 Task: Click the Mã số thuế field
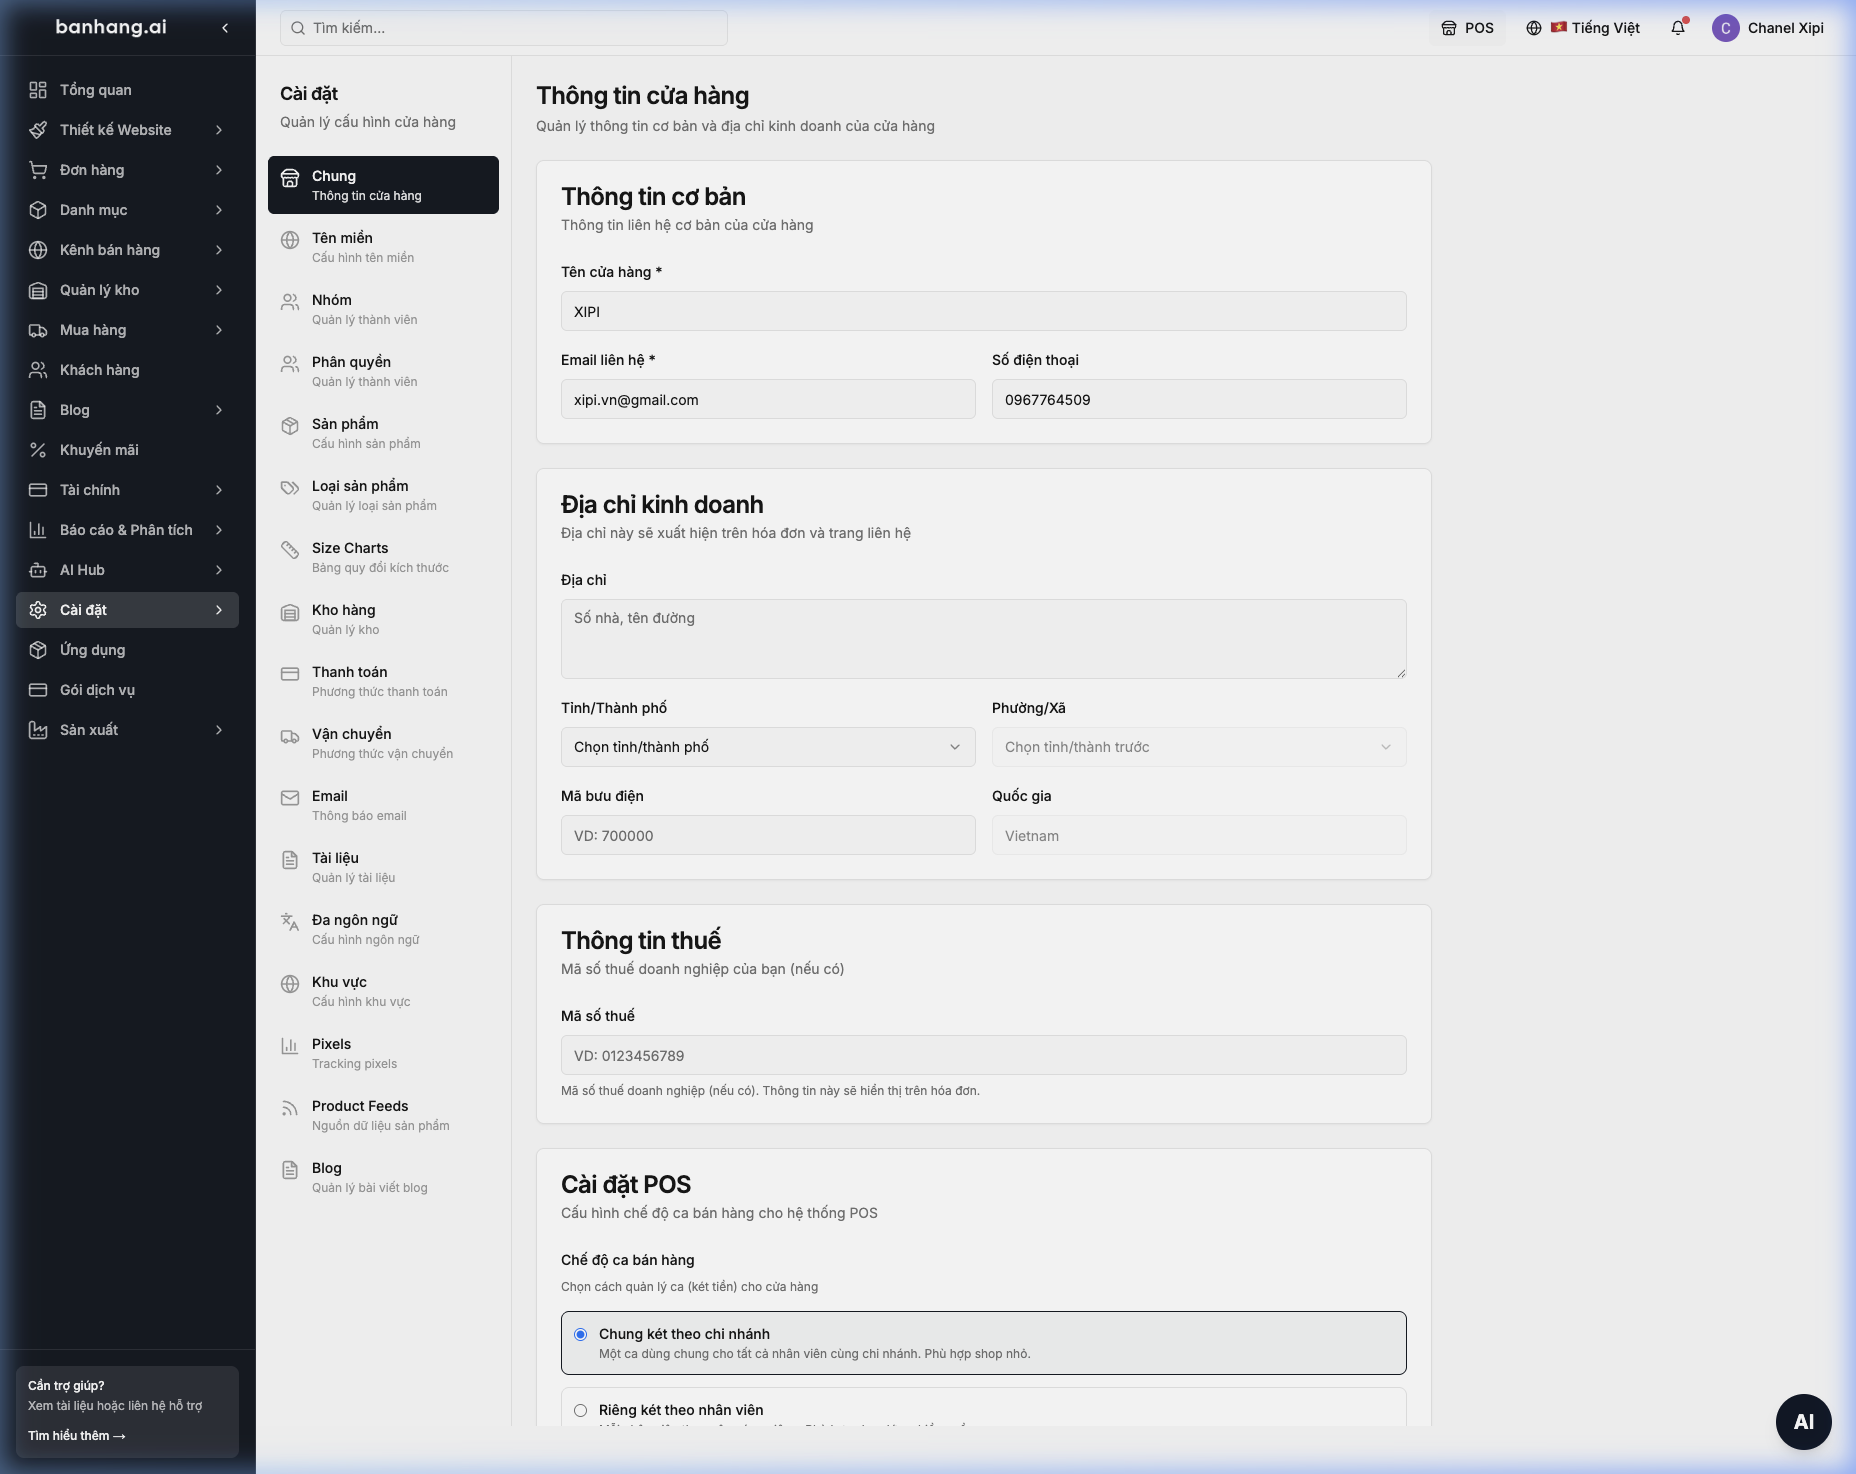click(x=983, y=1055)
